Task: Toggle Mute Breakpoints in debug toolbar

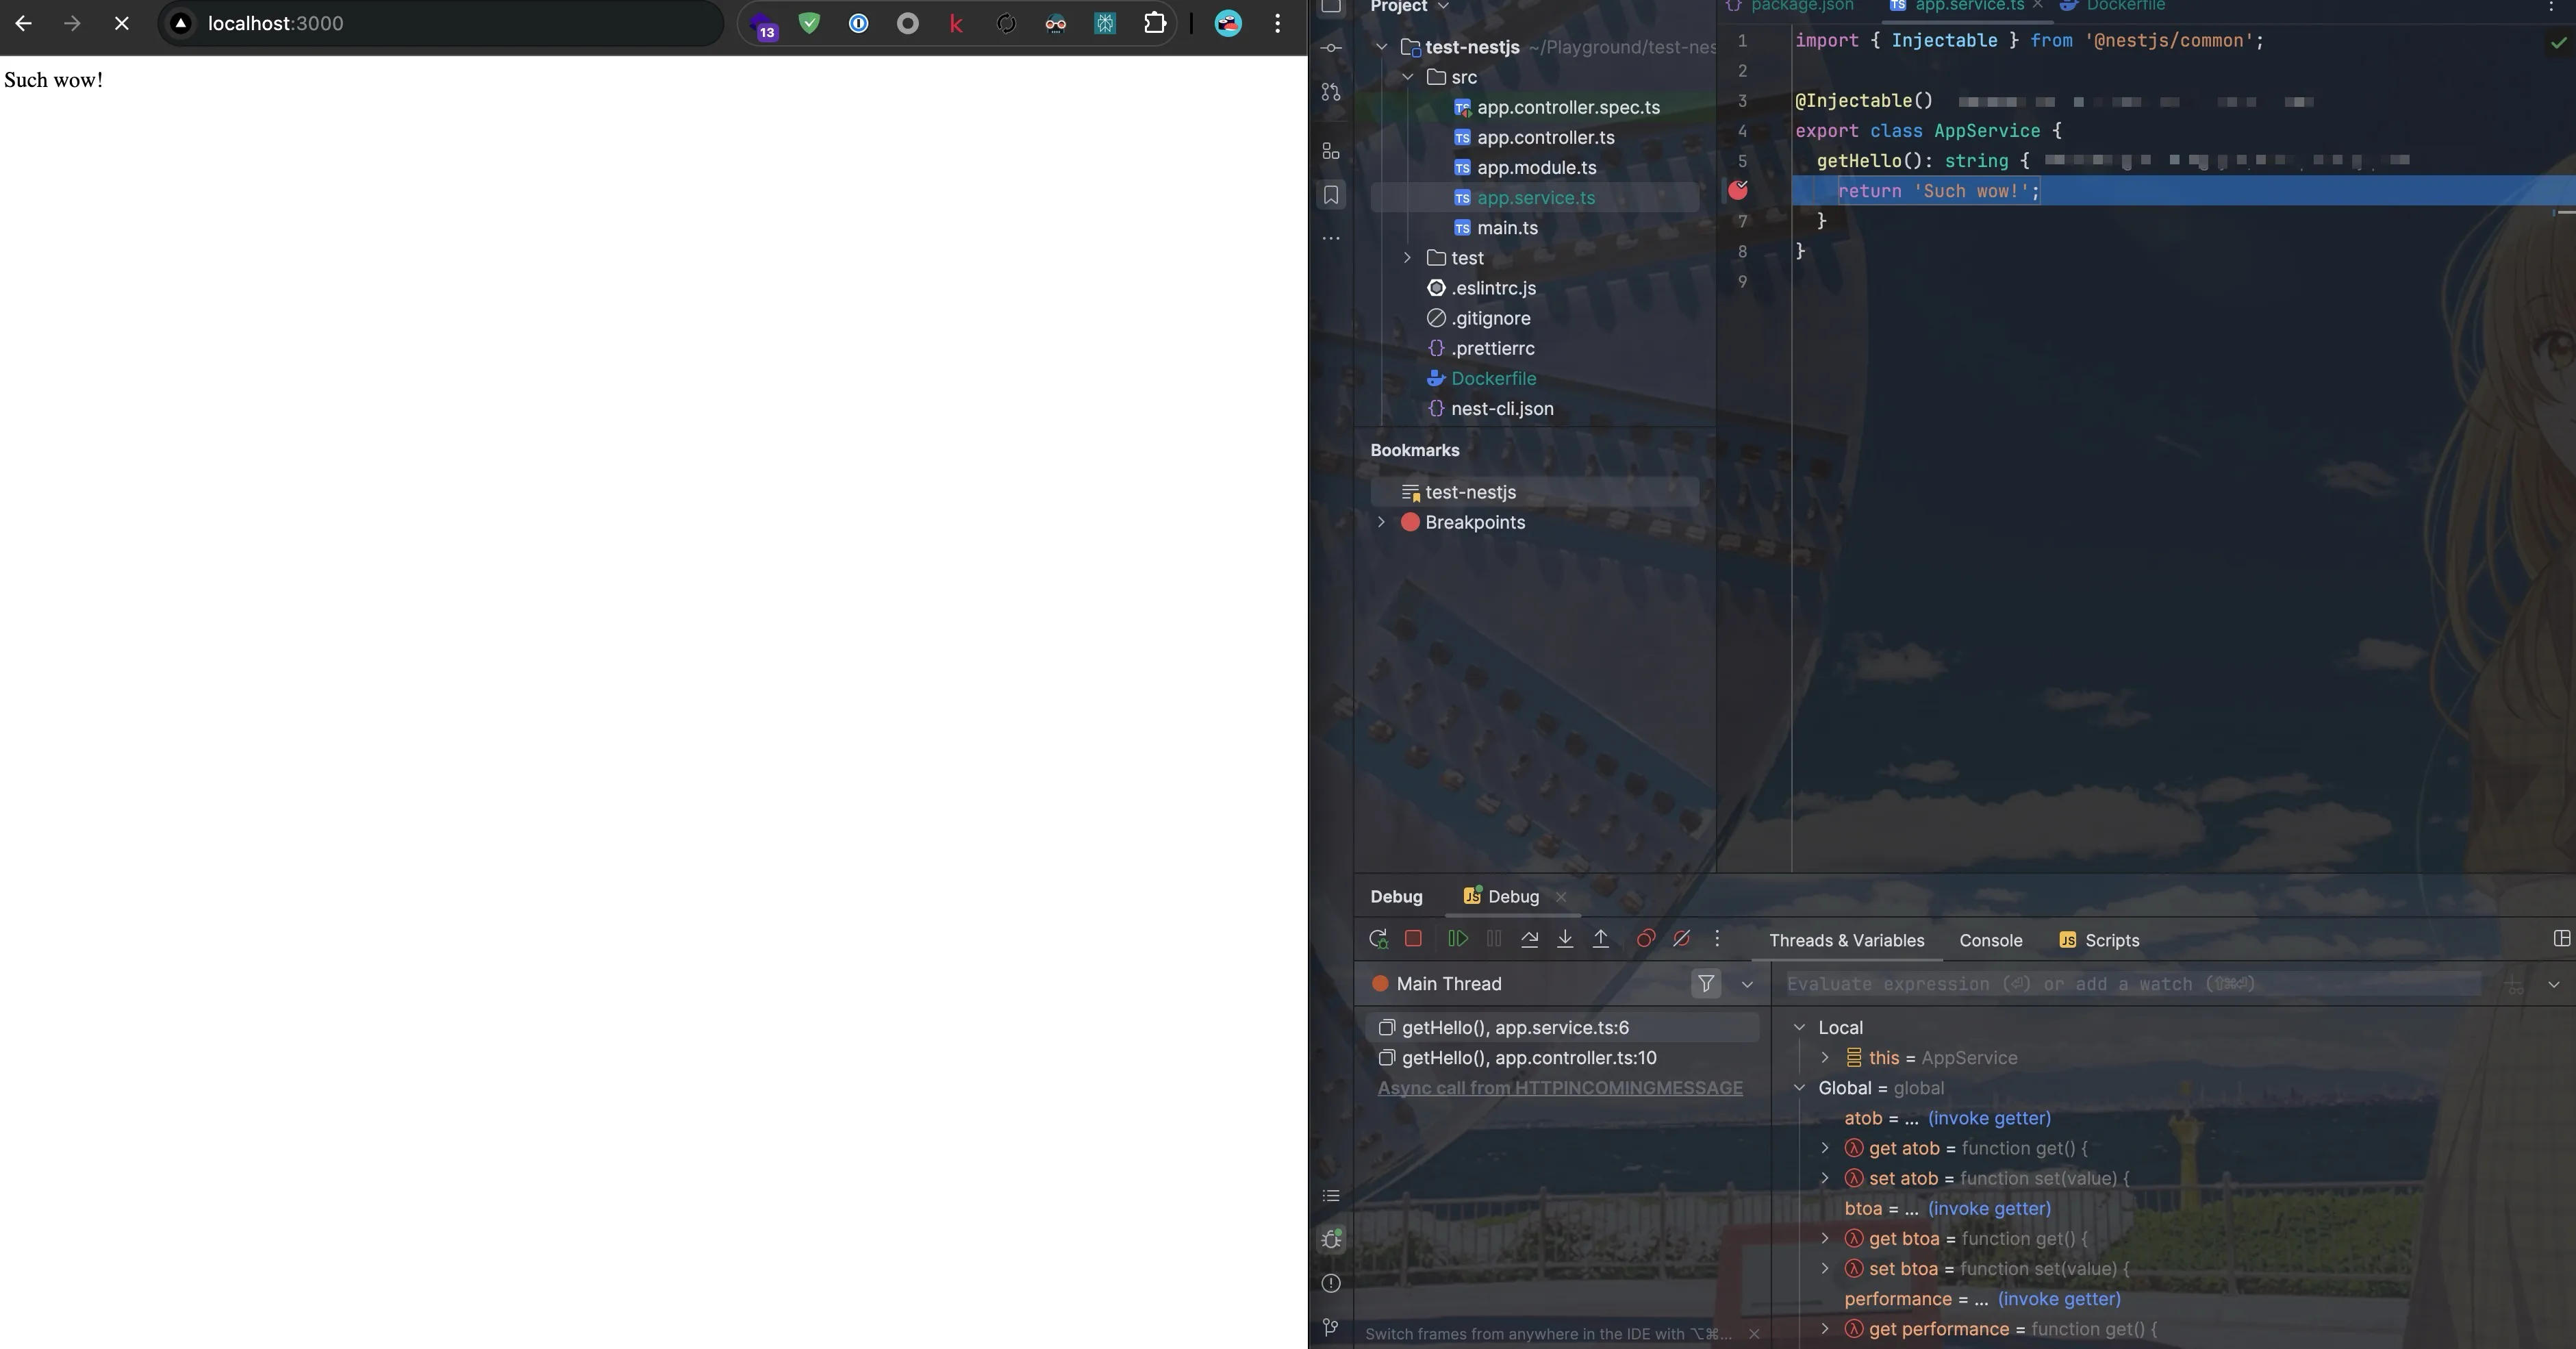Action: [1682, 939]
